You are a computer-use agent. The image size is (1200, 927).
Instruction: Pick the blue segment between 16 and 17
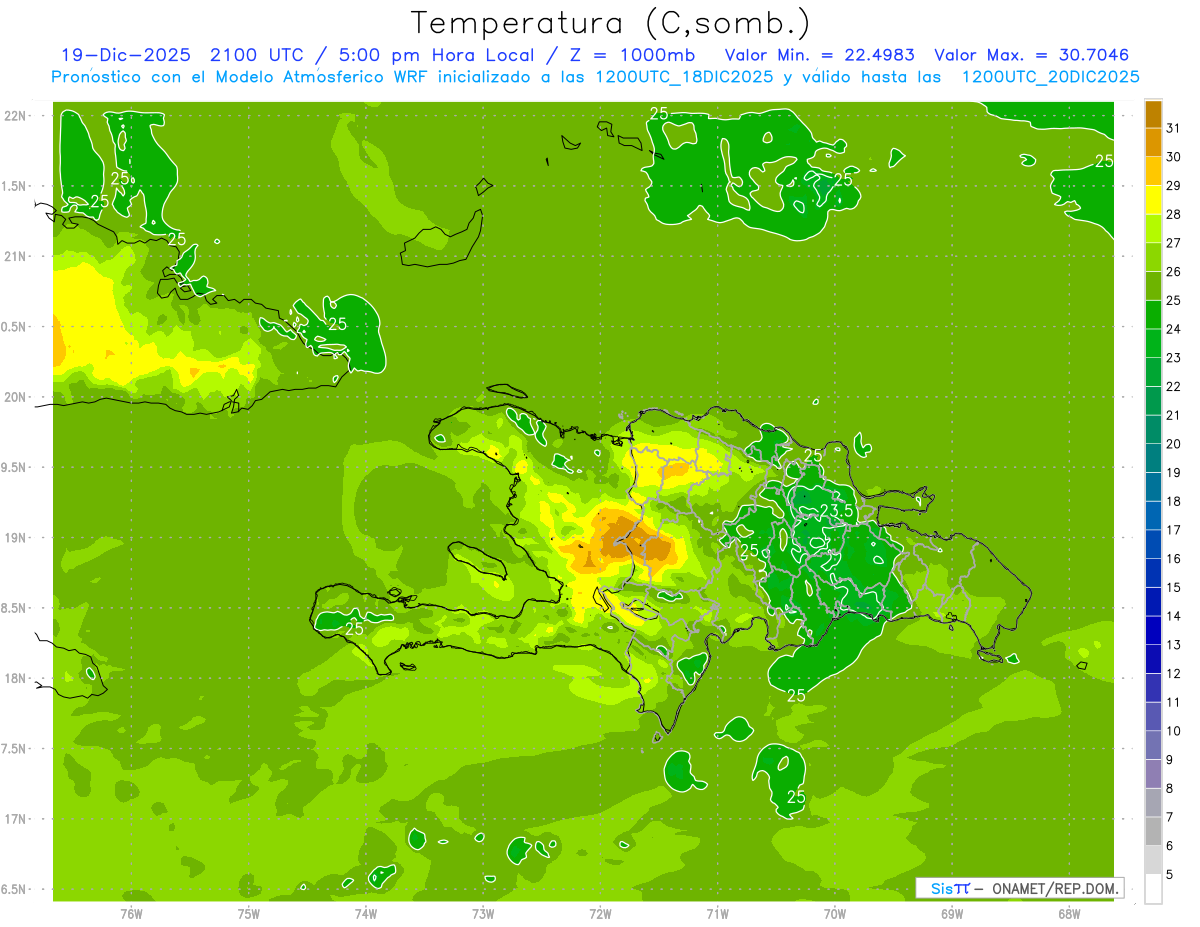1153,545
